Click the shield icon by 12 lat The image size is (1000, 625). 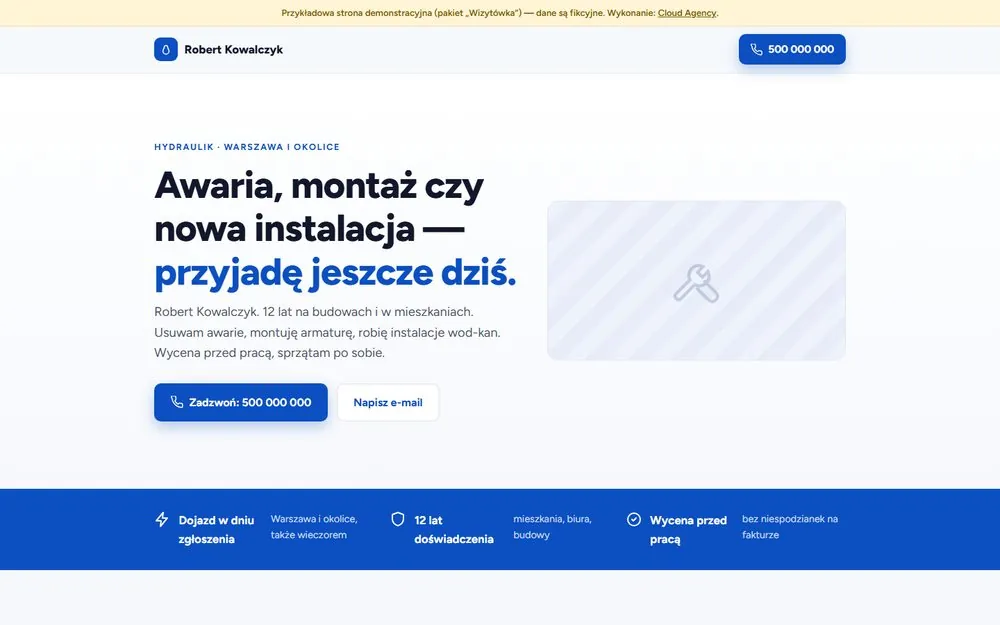[398, 519]
